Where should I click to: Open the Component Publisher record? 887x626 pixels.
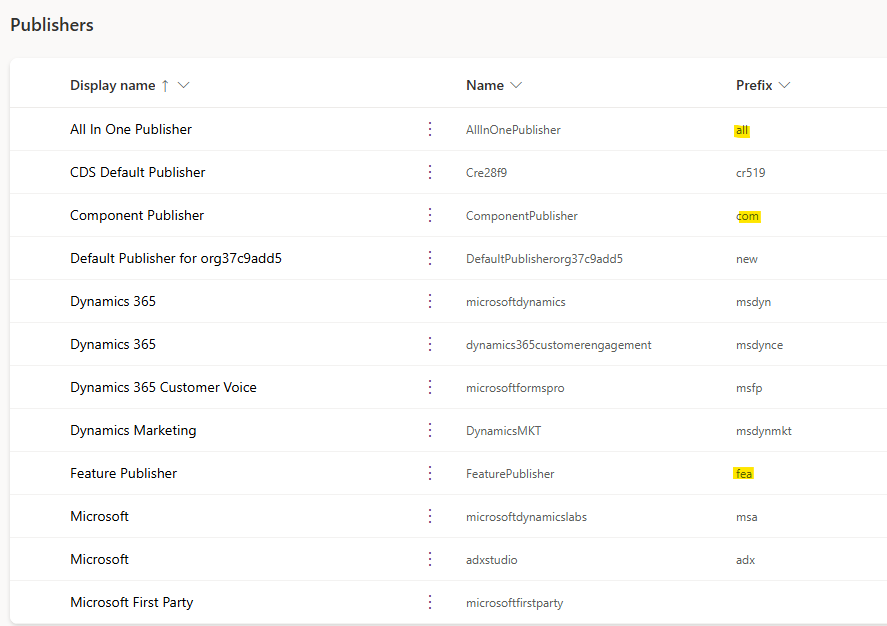137,215
